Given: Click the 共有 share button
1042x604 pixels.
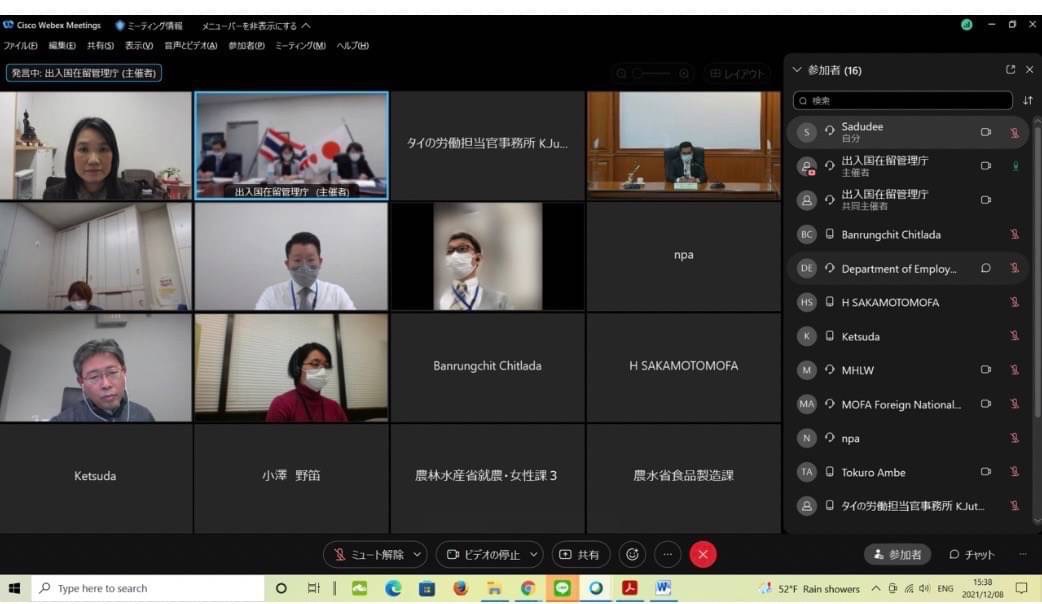Looking at the screenshot, I should 580,555.
